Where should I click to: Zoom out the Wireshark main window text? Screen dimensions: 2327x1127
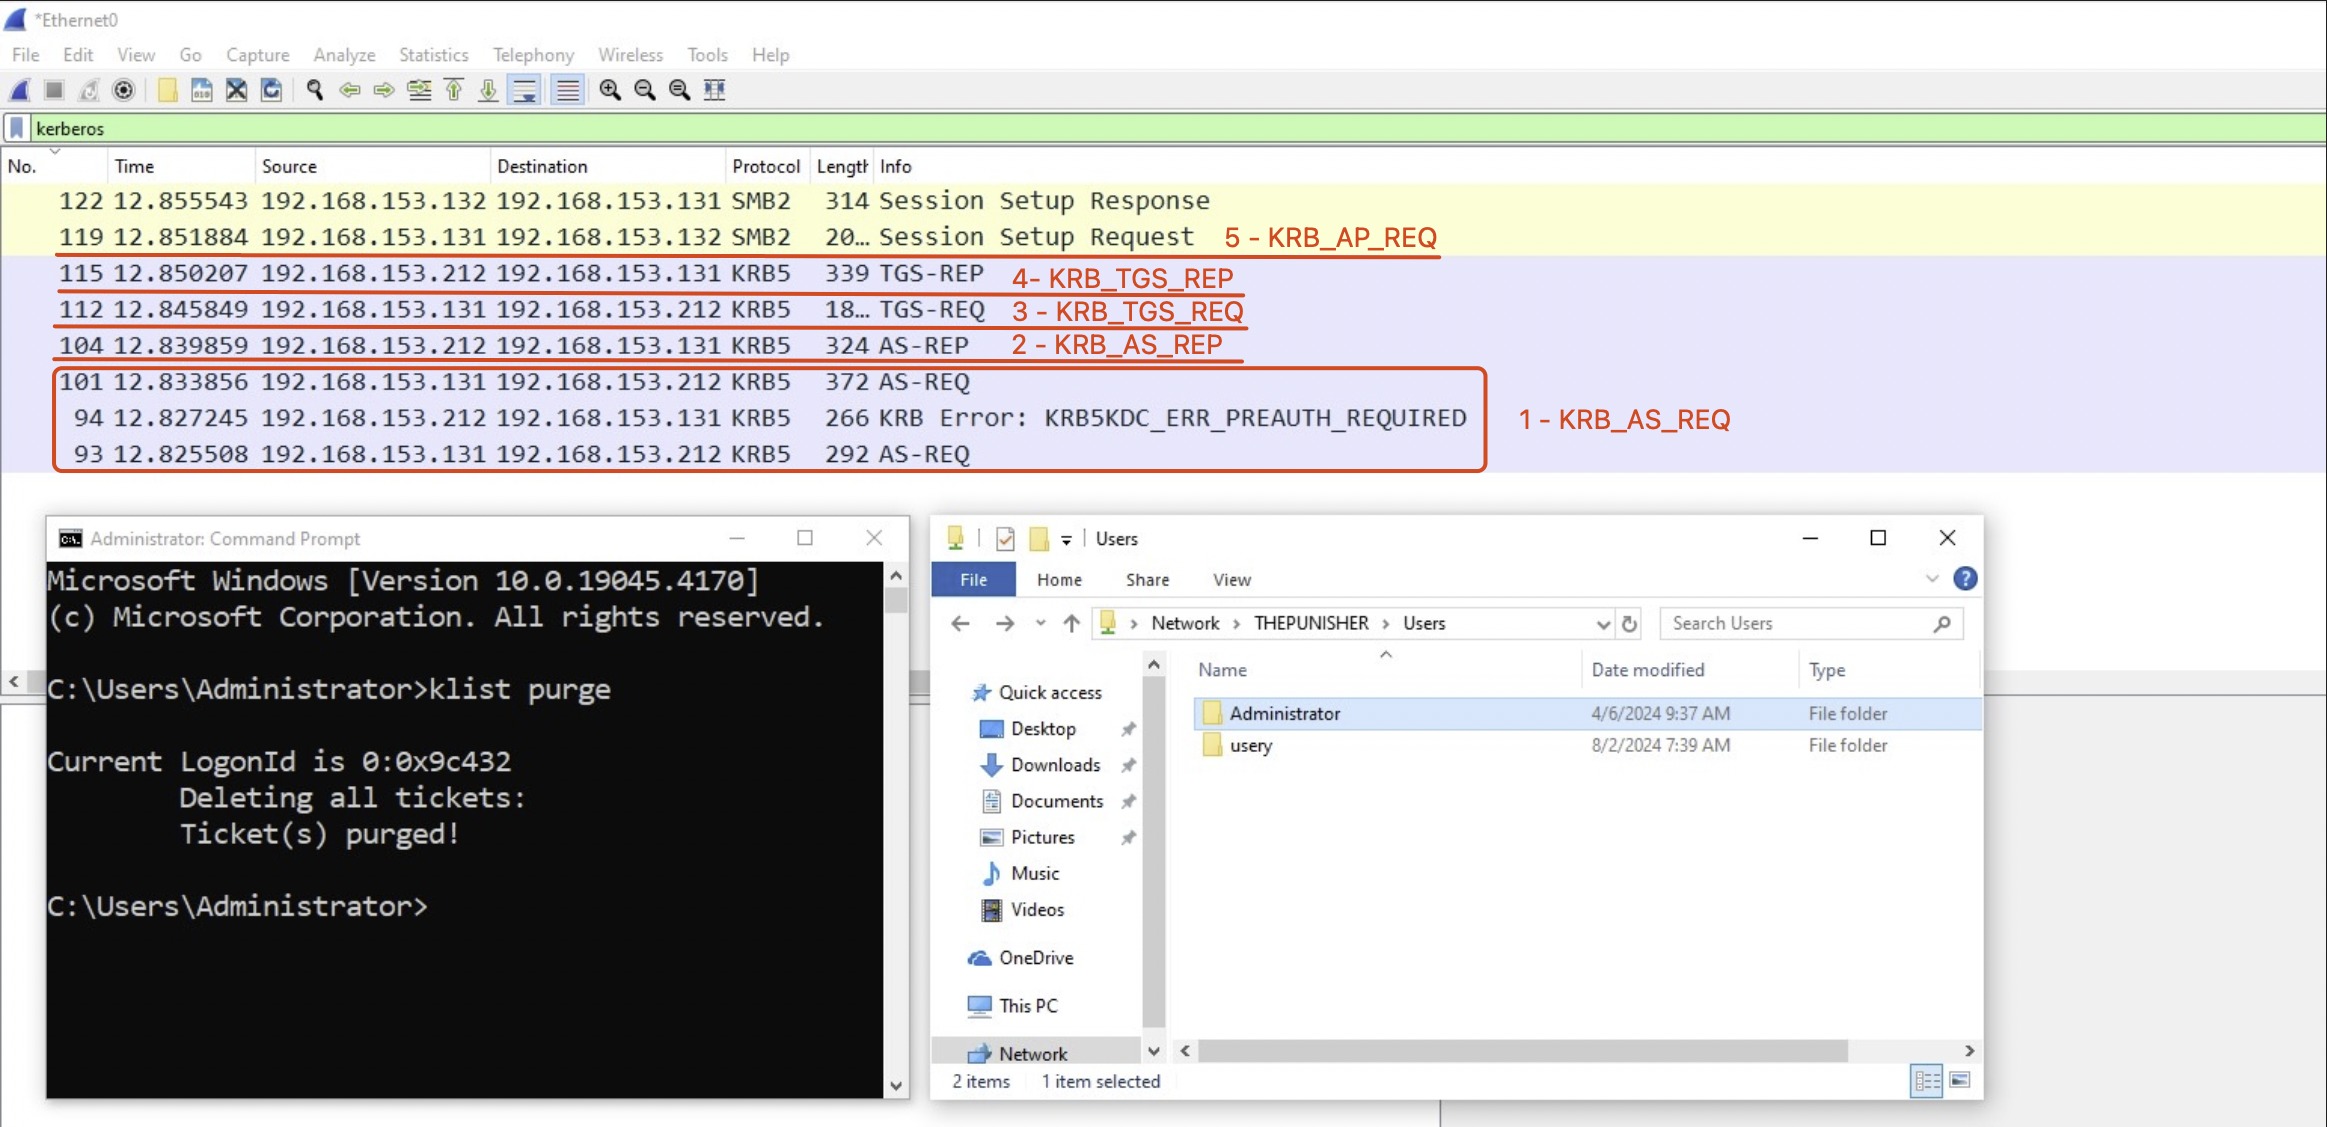[645, 91]
